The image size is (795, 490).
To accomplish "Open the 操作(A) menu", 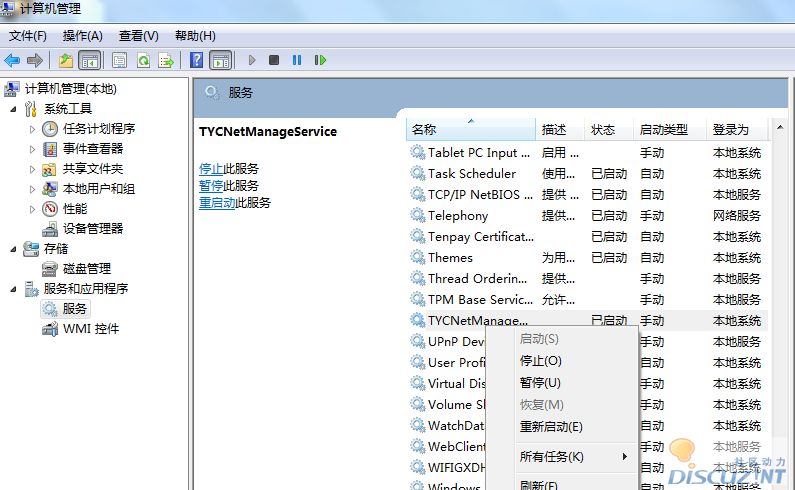I will pos(83,36).
